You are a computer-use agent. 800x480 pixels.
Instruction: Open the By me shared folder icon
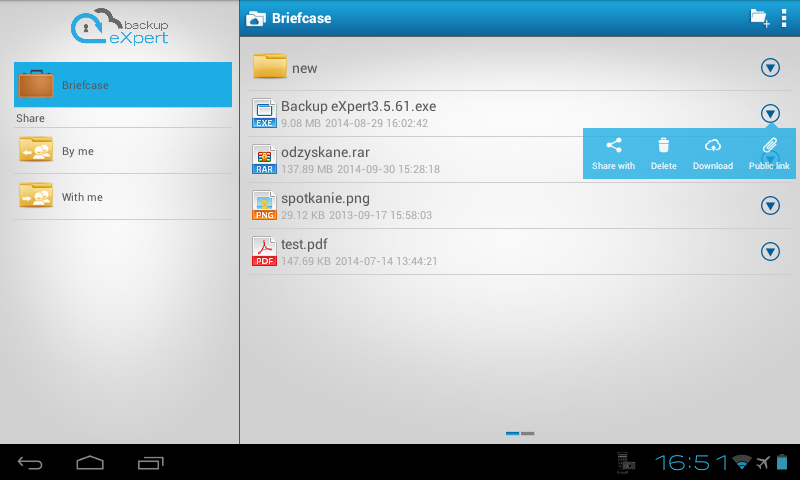[36, 149]
